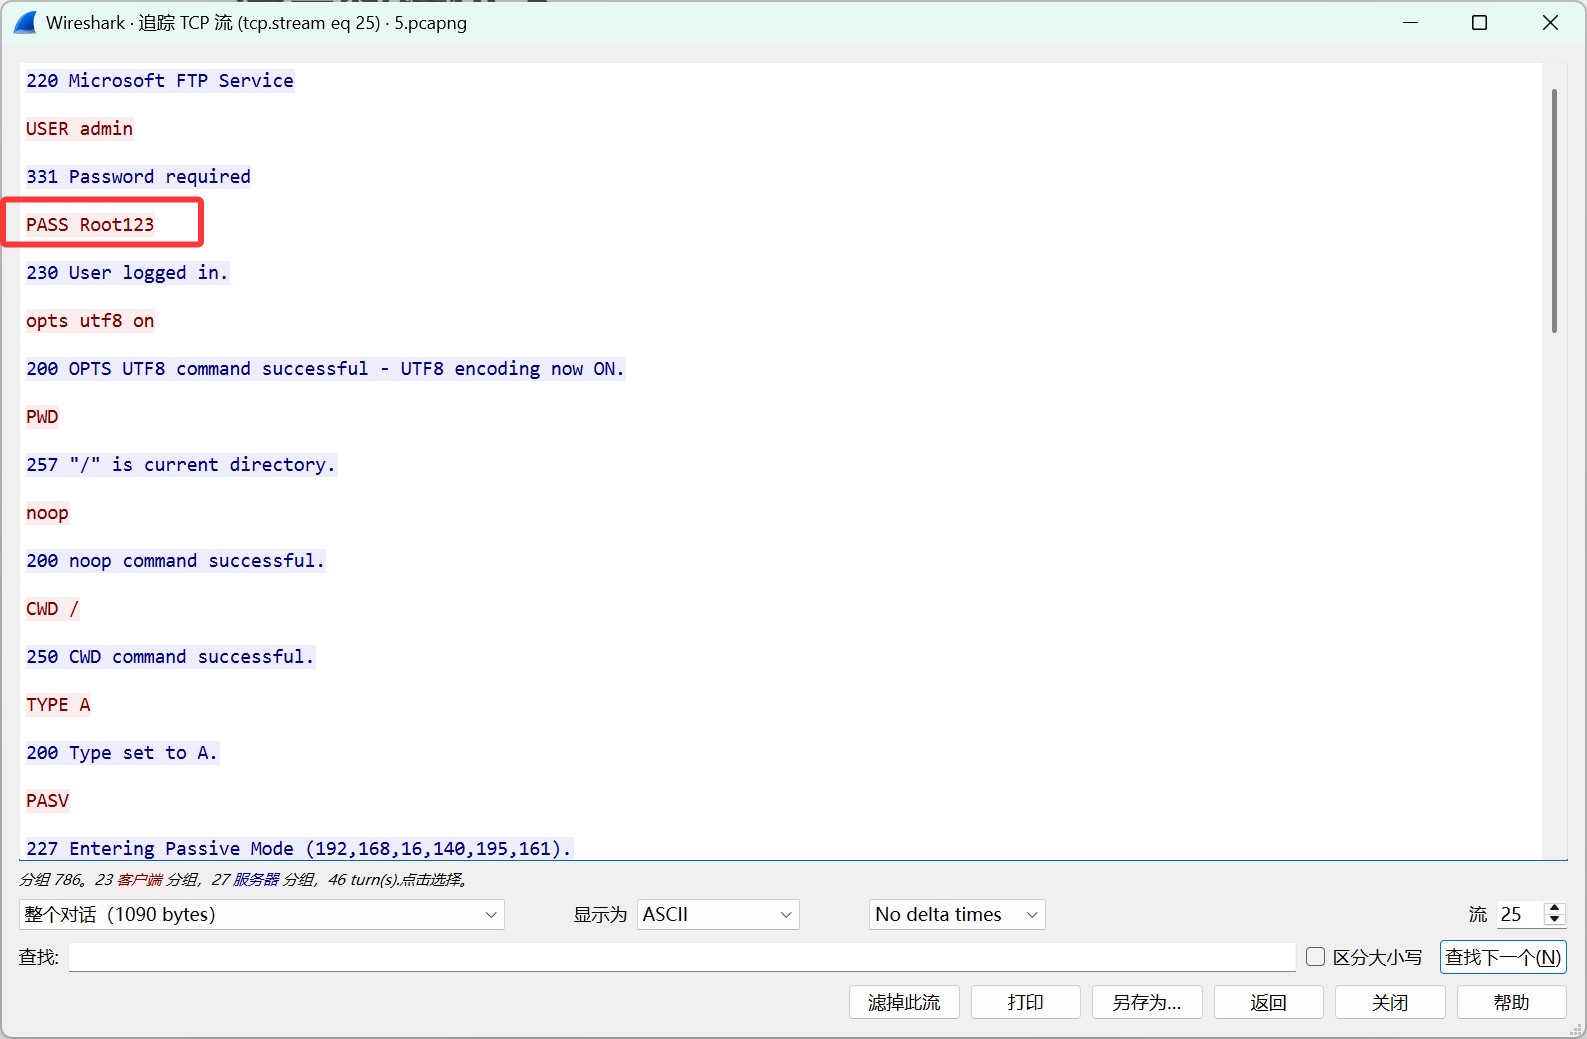Viewport: 1587px width, 1039px height.
Task: Click 打印 to print the stream
Action: point(1025,1002)
